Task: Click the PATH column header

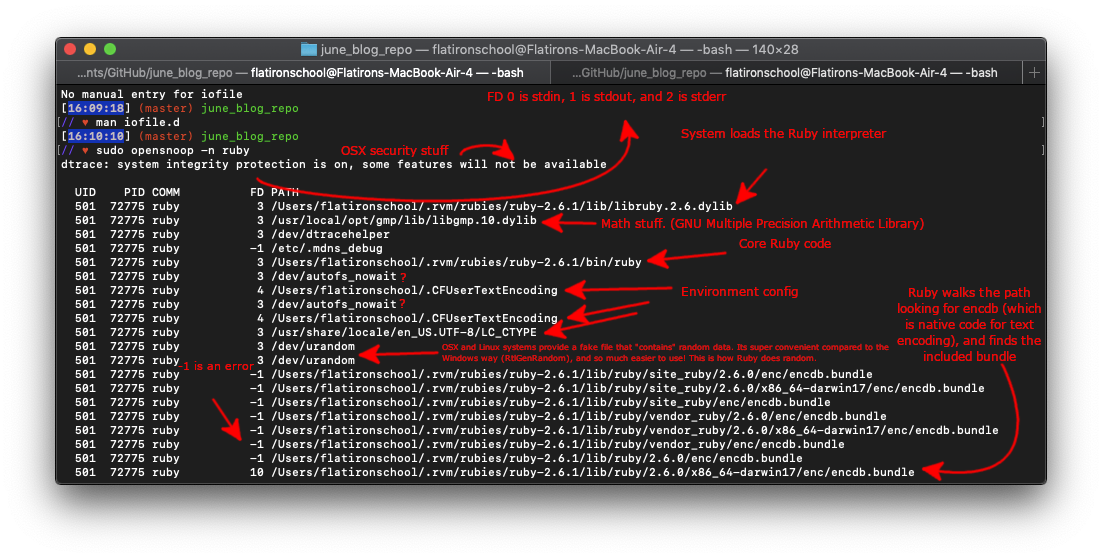Action: click(x=285, y=191)
